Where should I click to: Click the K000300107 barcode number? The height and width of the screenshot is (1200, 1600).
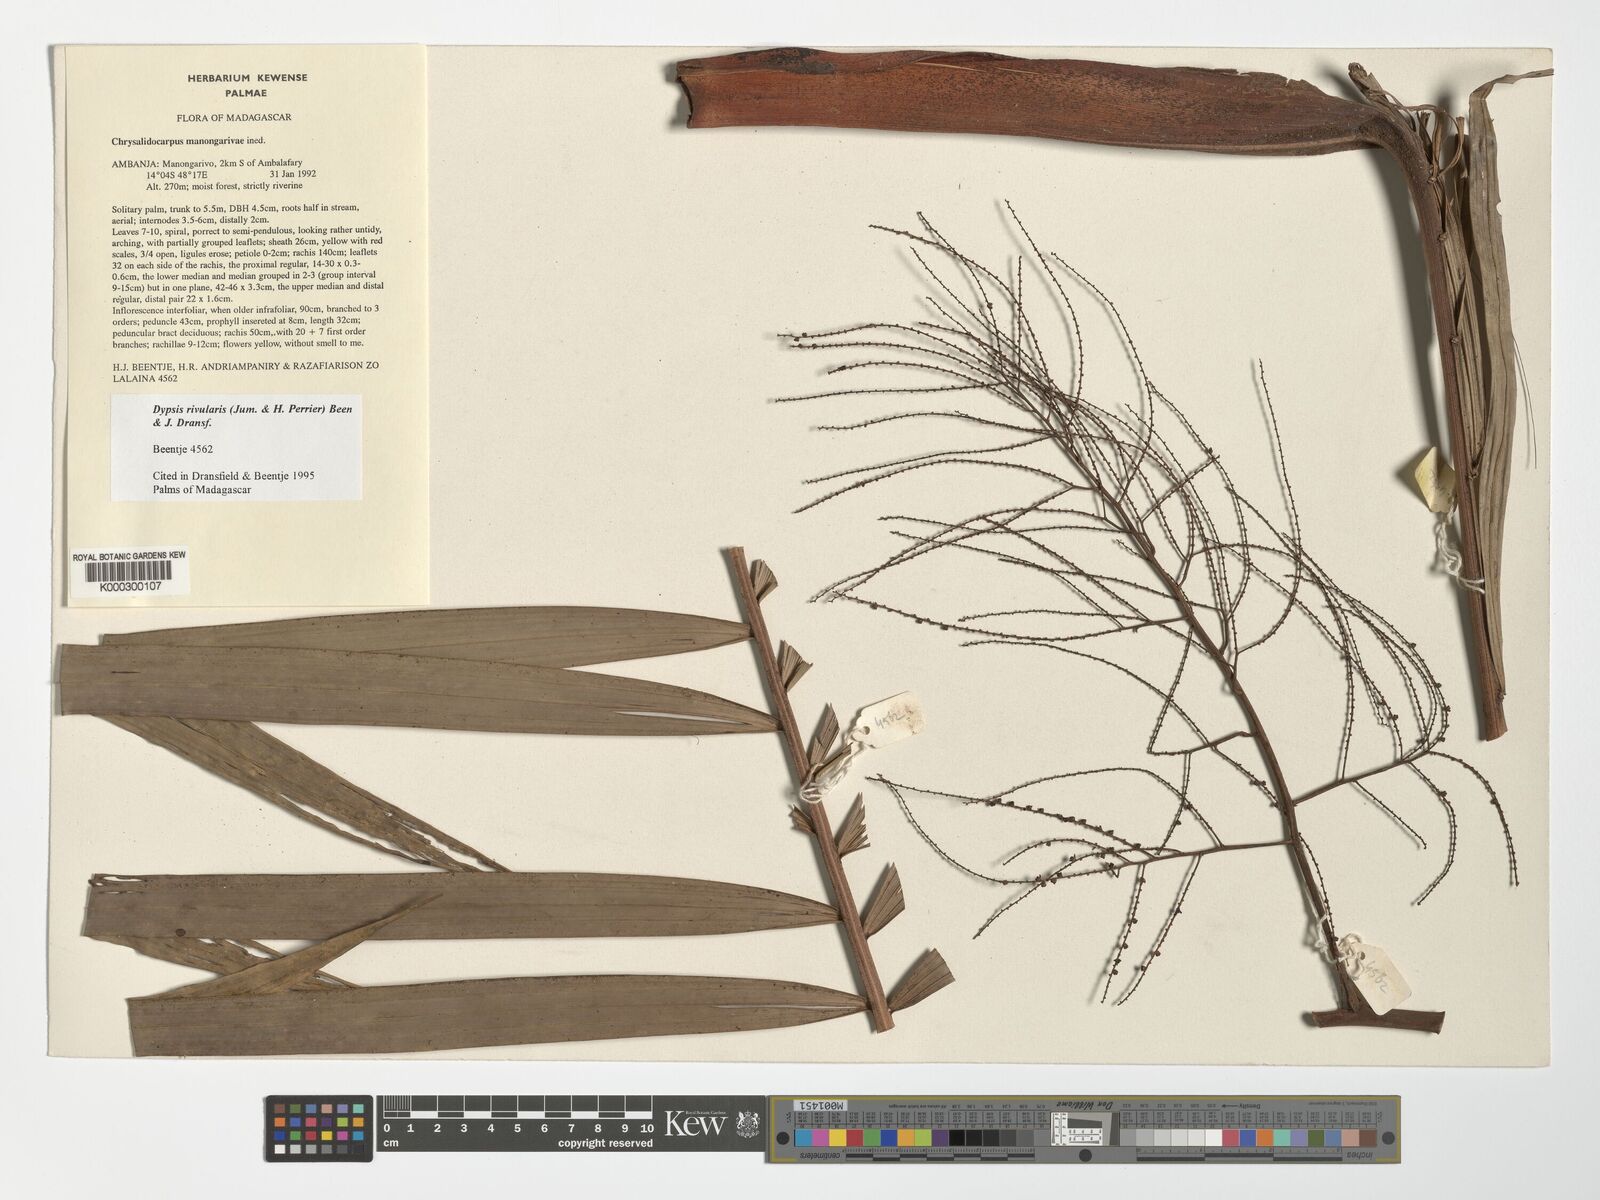tap(129, 588)
